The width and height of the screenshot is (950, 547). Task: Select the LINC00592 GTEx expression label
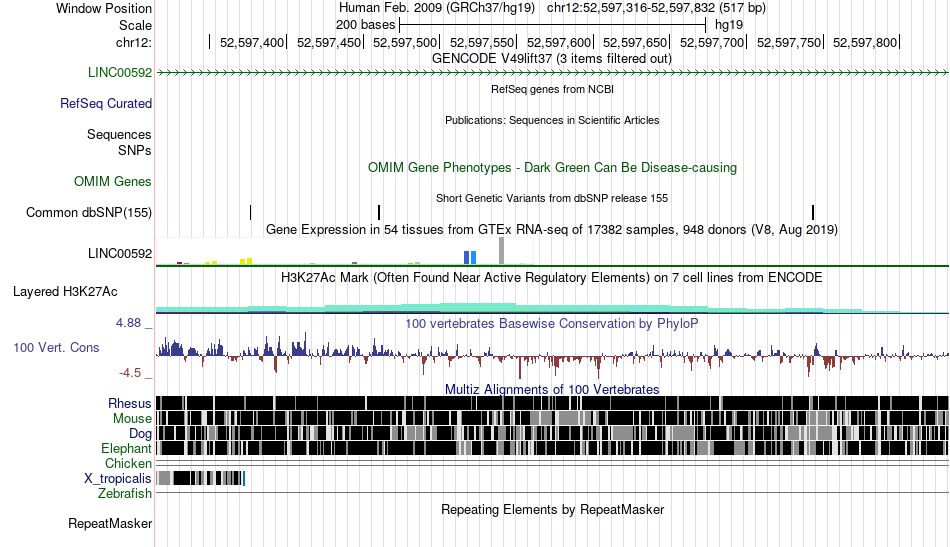tap(119, 253)
